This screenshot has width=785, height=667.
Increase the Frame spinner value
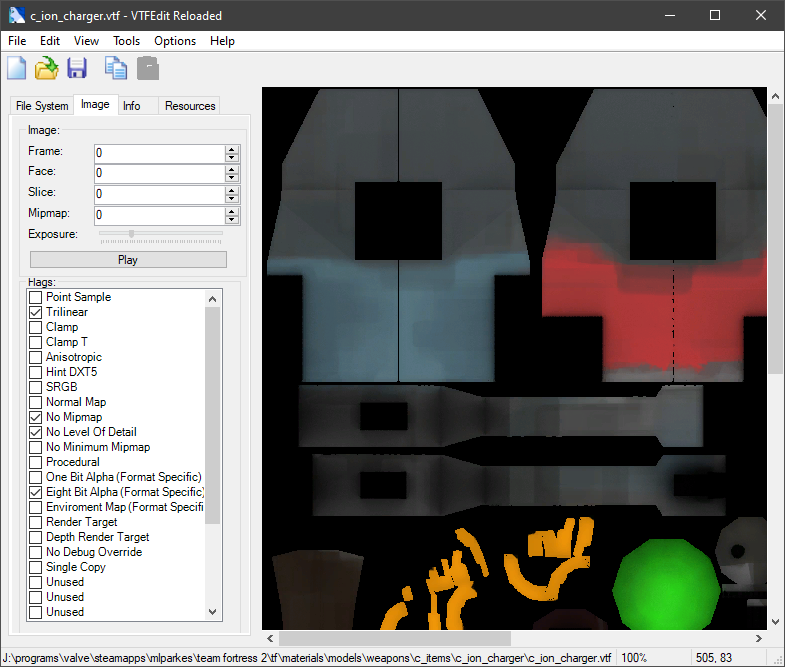(x=231, y=149)
